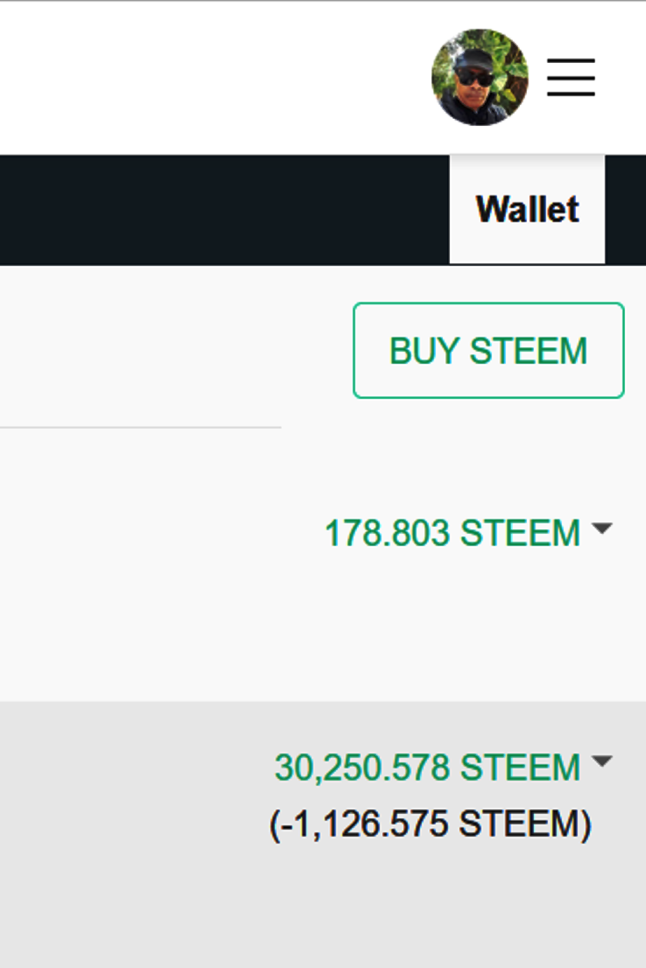646x968 pixels.
Task: Expand the arrow beside 178.803 STEEM
Action: (601, 529)
